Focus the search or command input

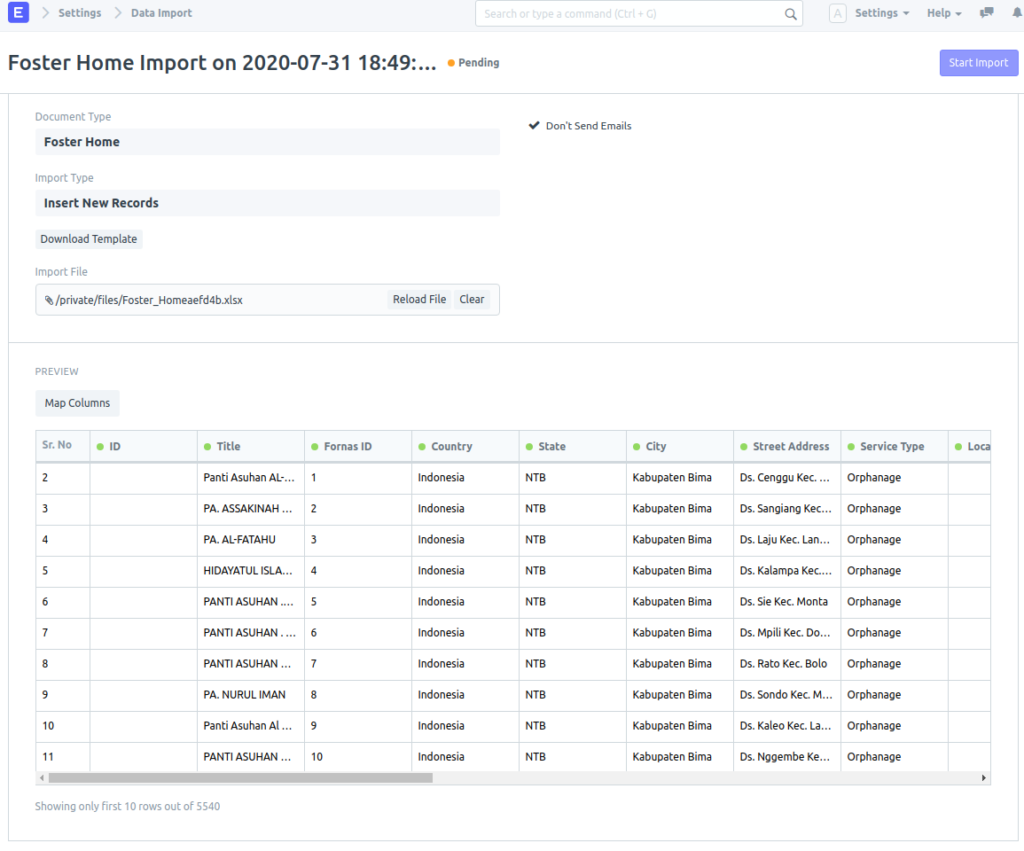click(x=630, y=14)
